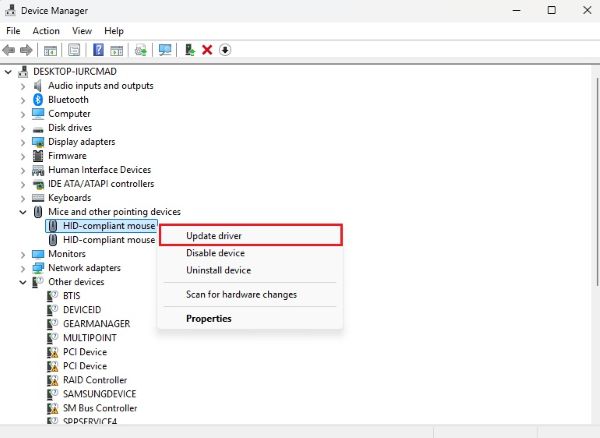Click the Bluetooth category icon
Viewport: 600px width, 438px height.
point(38,99)
